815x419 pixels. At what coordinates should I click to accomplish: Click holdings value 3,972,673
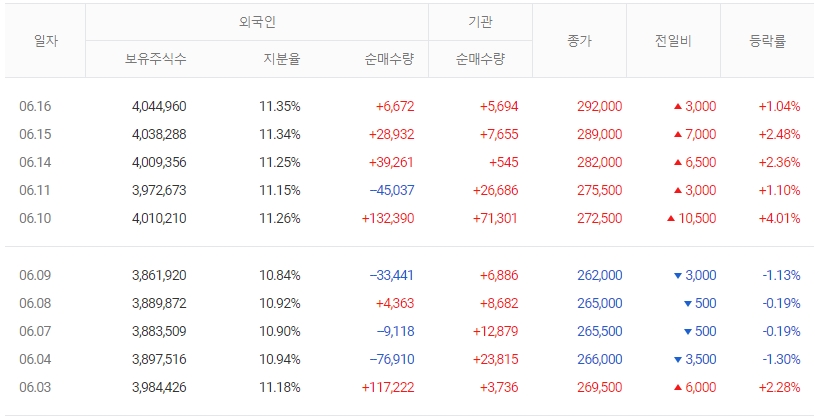159,191
